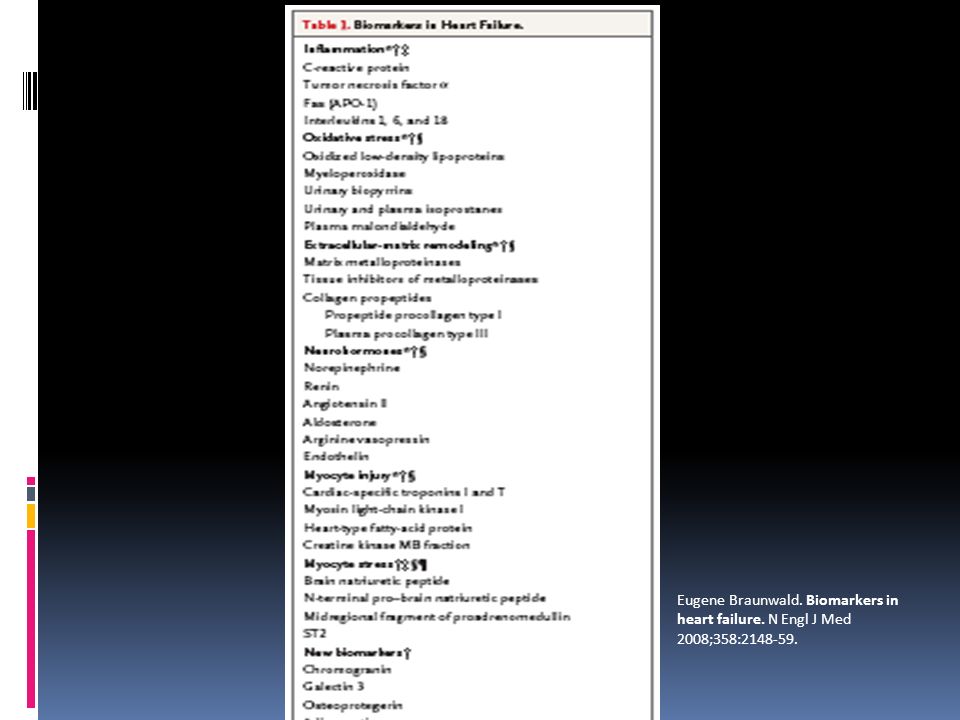Click the 'Aldosterone' entry
960x720 pixels.
[x=340, y=422]
